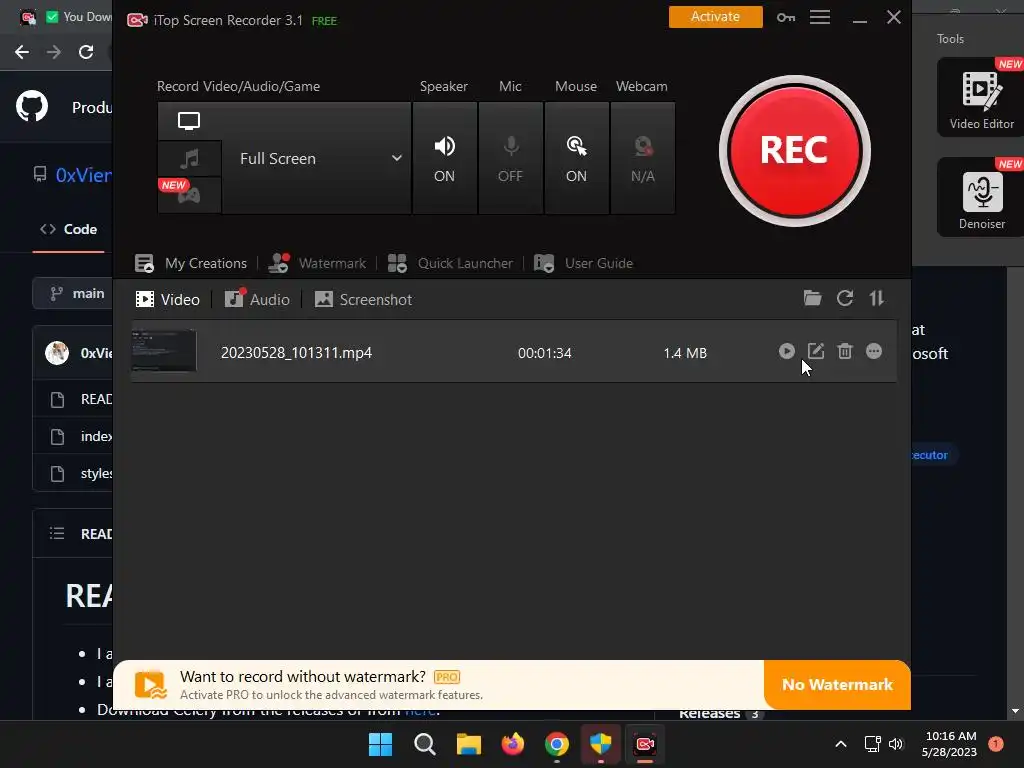Open My Creations
The height and width of the screenshot is (768, 1024).
click(x=191, y=263)
